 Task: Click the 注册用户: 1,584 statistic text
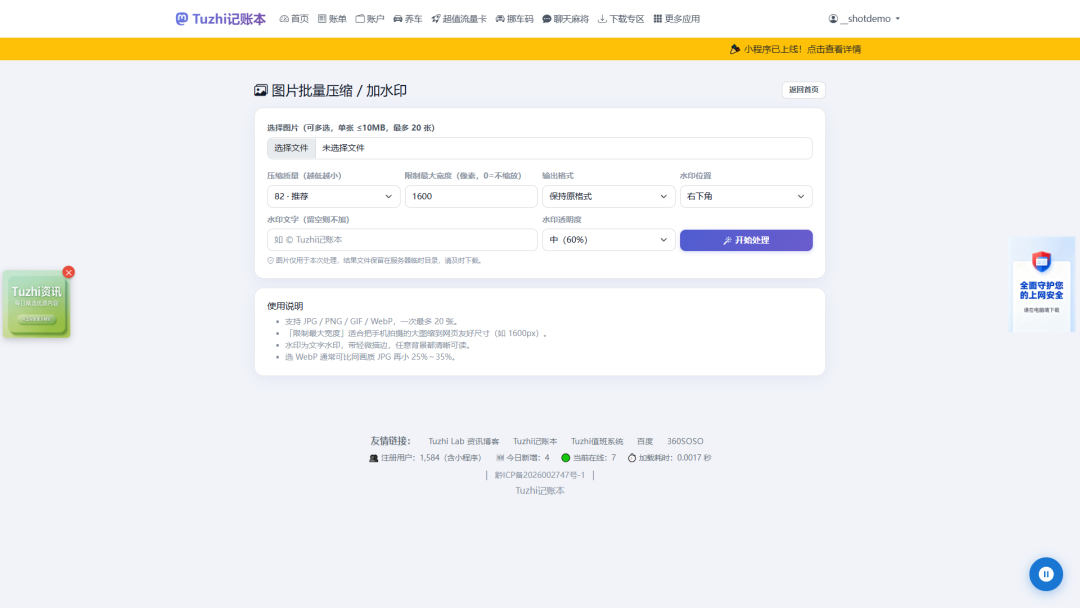[431, 458]
